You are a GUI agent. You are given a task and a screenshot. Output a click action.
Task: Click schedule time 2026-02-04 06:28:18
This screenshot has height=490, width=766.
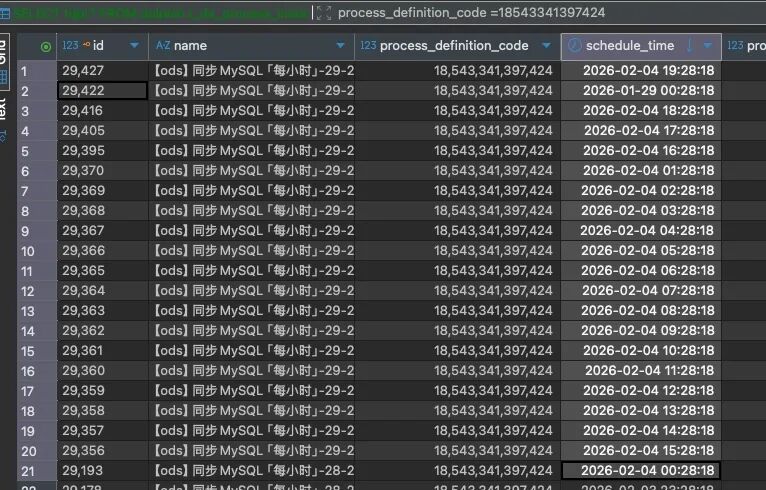[641, 271]
